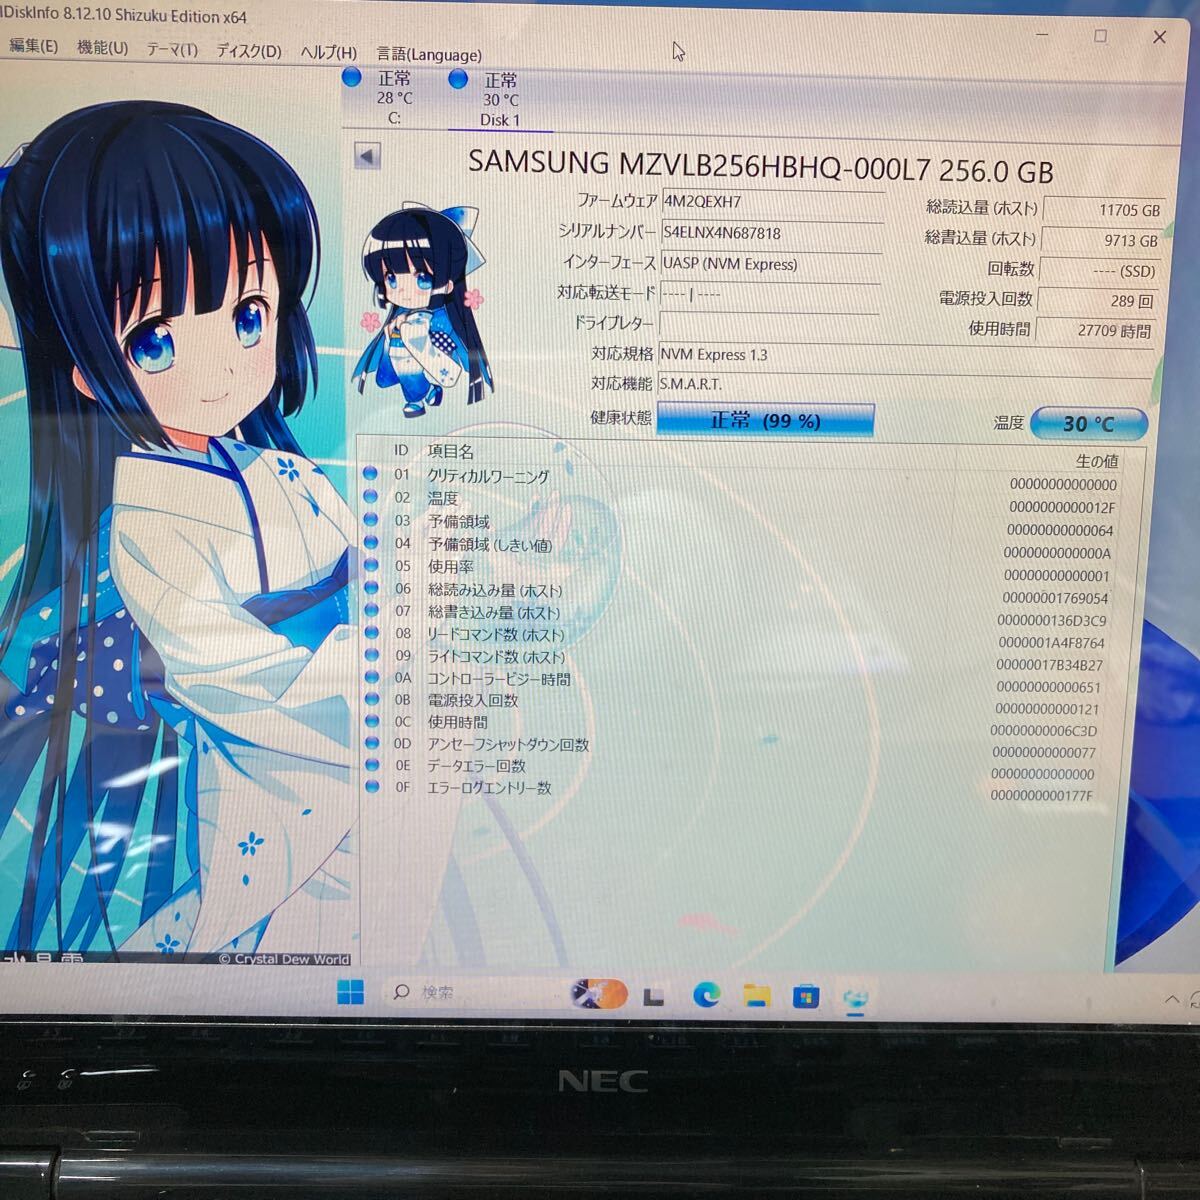Click status circle for 01 クリティカルワーニング
Viewport: 1200px width, 1200px height.
370,475
